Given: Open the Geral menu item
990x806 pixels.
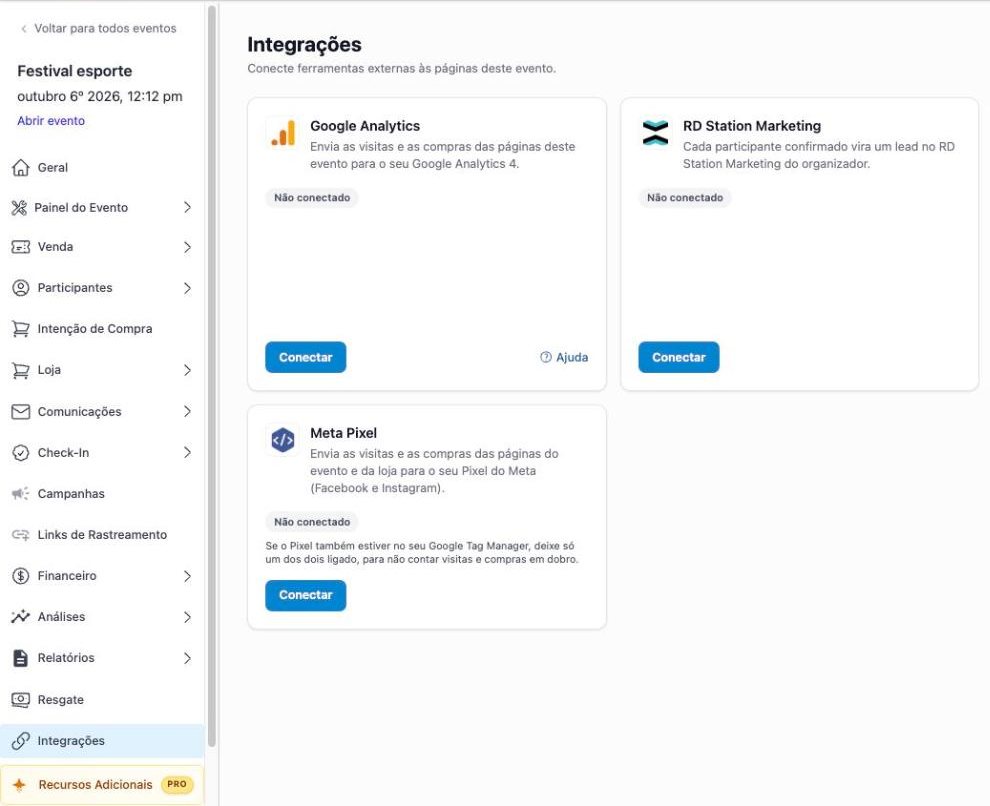Looking at the screenshot, I should pyautogui.click(x=102, y=167).
